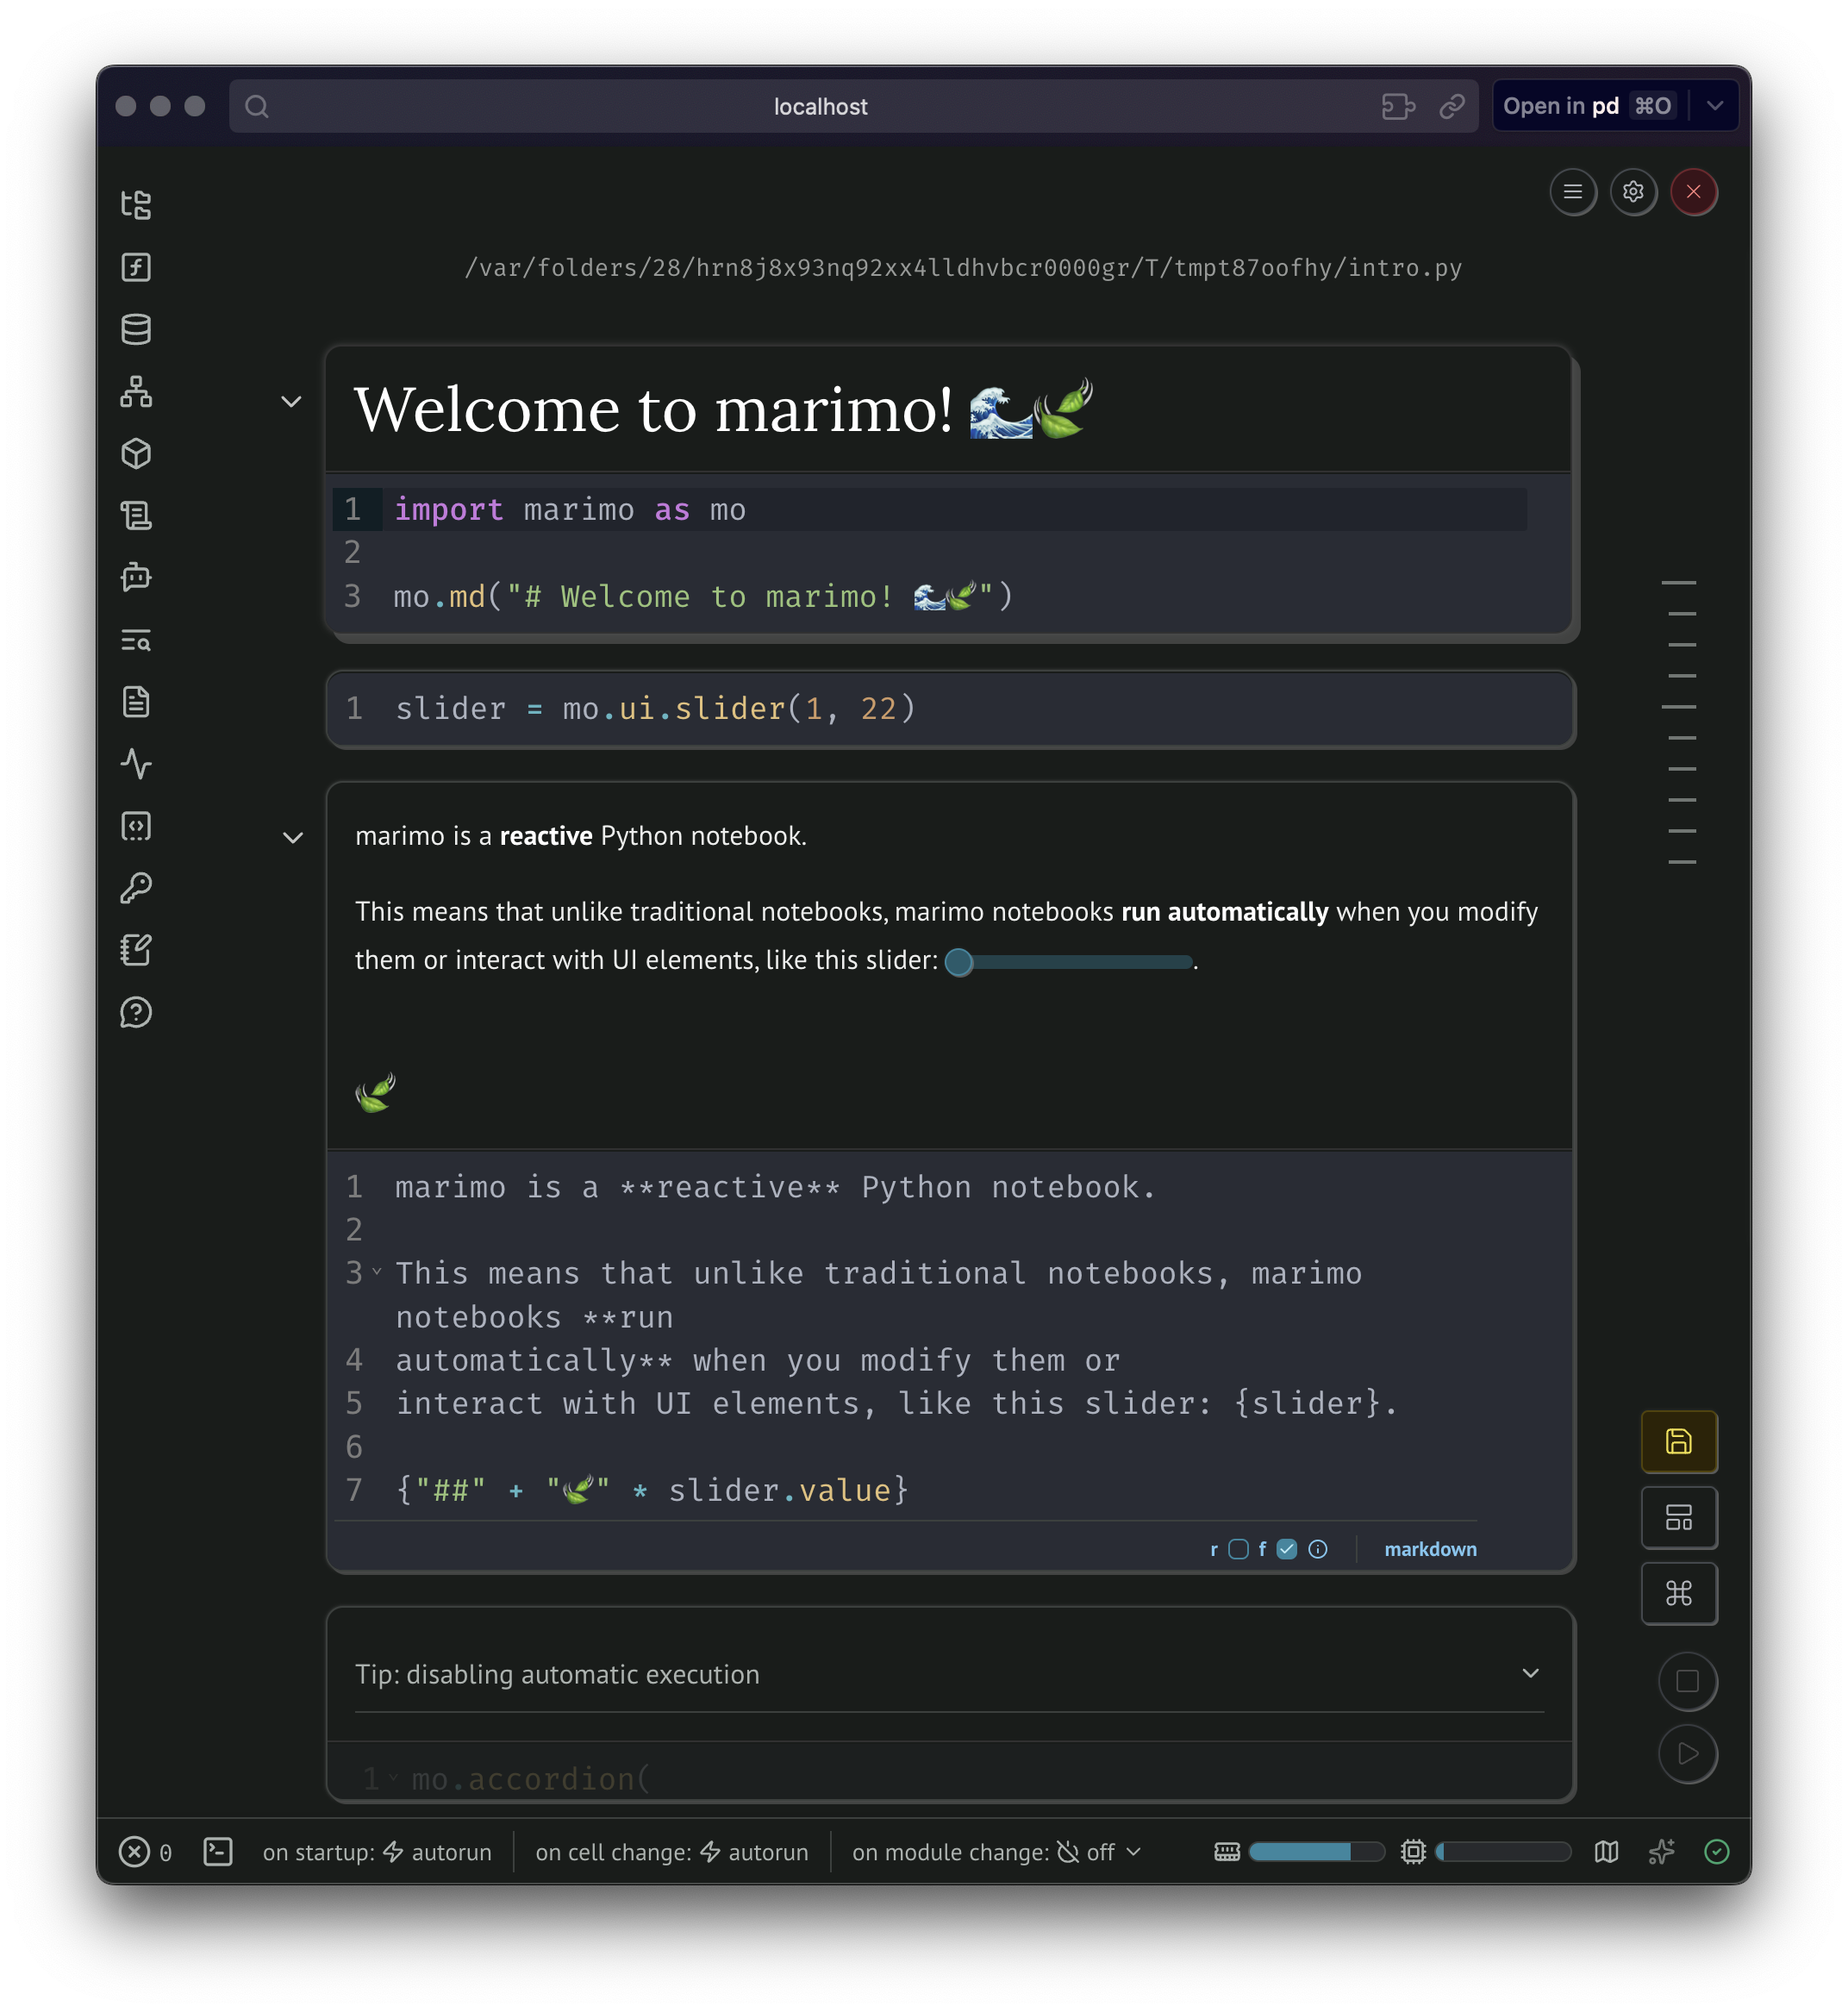The width and height of the screenshot is (1848, 2012).
Task: Click the localhost address bar
Action: coord(820,107)
